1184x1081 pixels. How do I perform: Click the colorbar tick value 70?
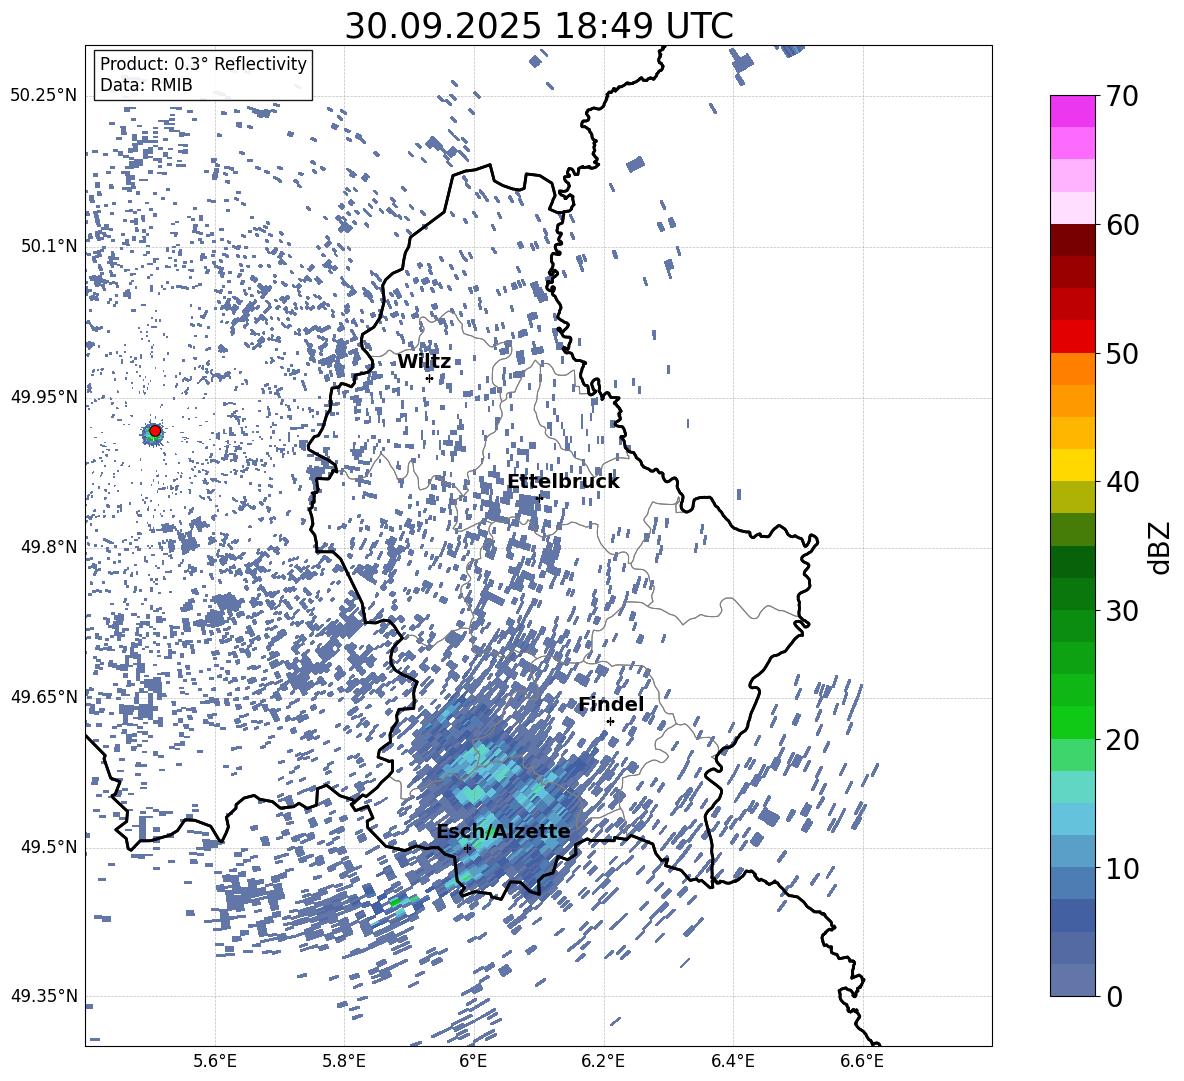[x=1123, y=96]
